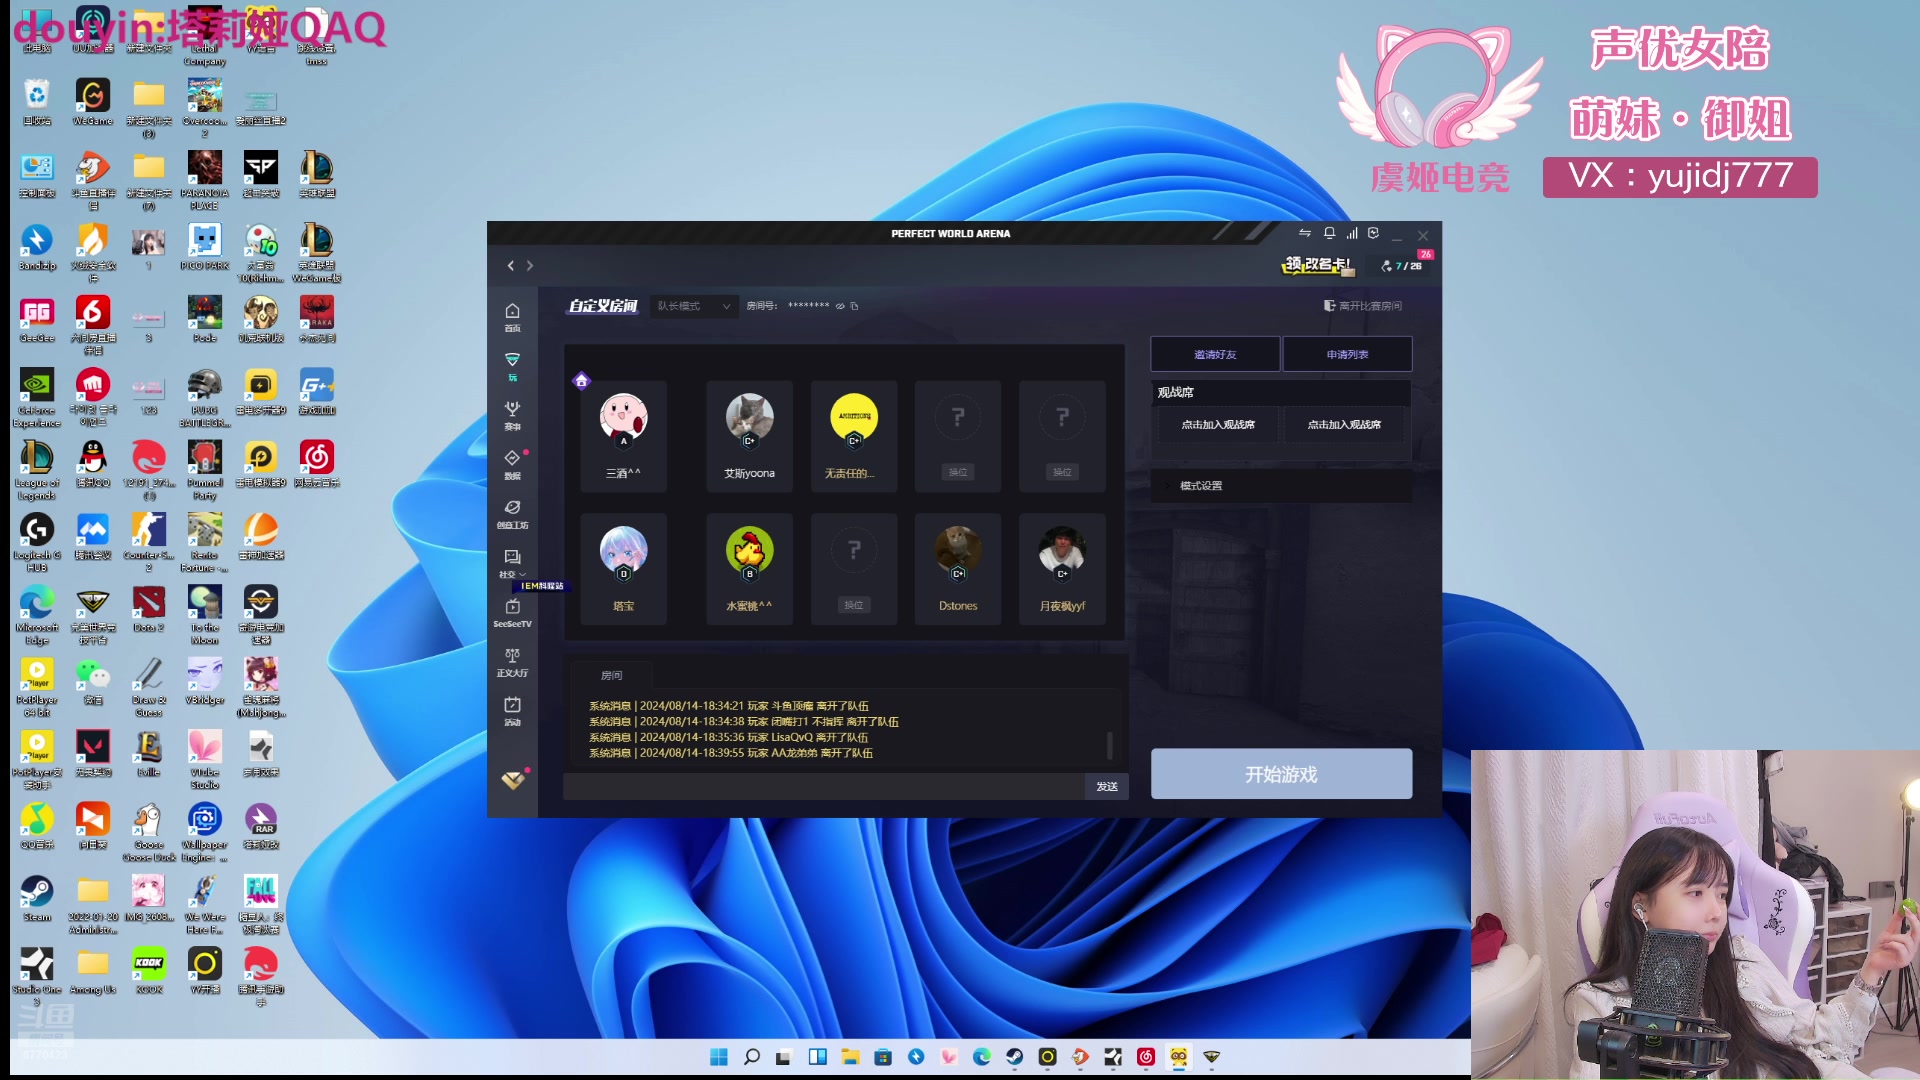The height and width of the screenshot is (1080, 1920).
Task: Open the GeForce Experience desktop shortcut
Action: (37, 396)
